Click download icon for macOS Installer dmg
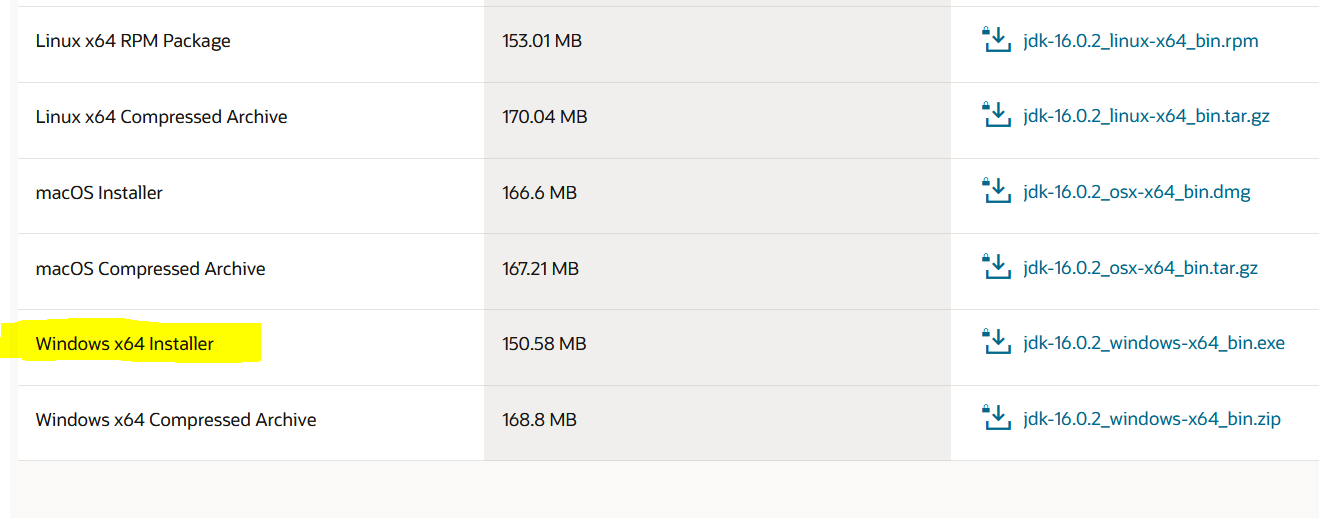This screenshot has height=518, width=1319. (x=997, y=192)
